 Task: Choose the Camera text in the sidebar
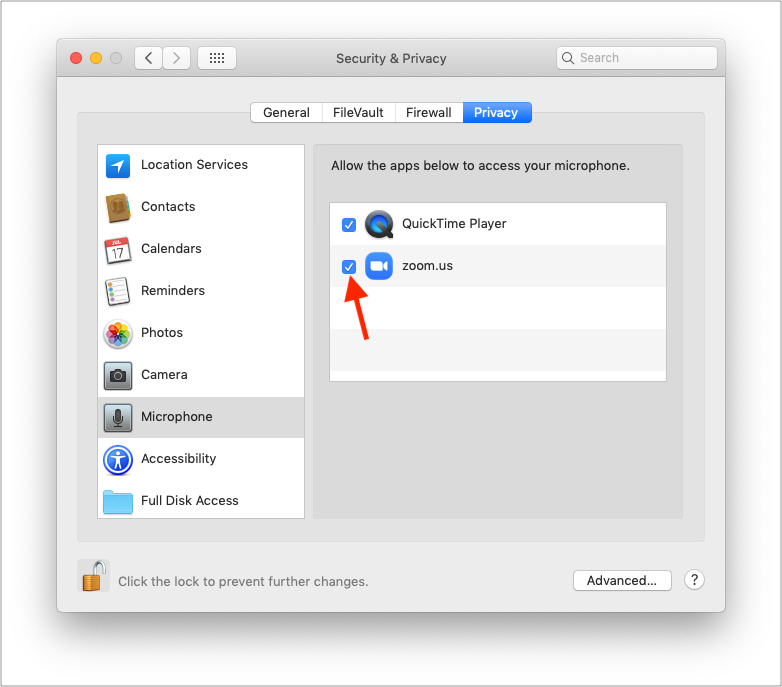[164, 374]
